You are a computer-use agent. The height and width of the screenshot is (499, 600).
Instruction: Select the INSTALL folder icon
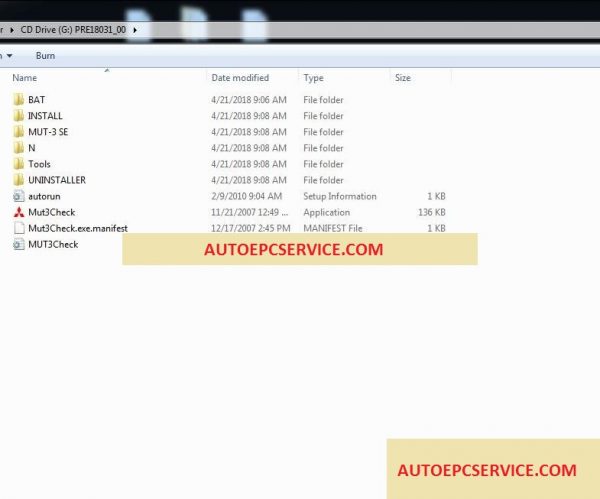tap(18, 116)
